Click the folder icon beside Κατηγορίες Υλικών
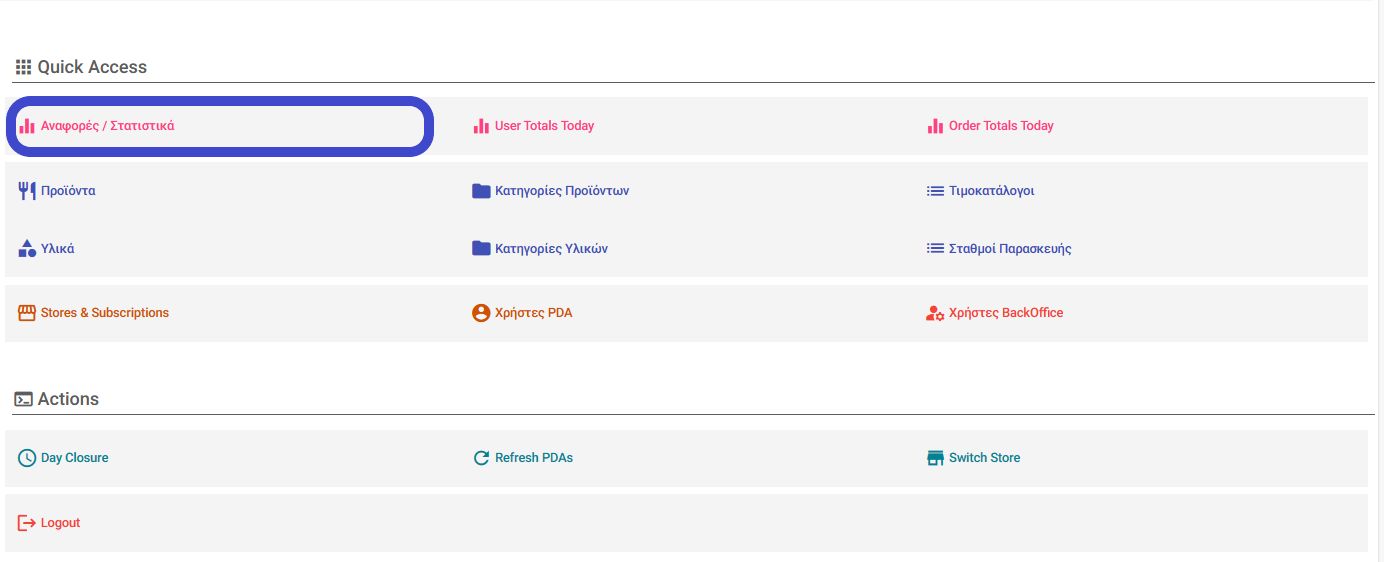 click(x=481, y=248)
